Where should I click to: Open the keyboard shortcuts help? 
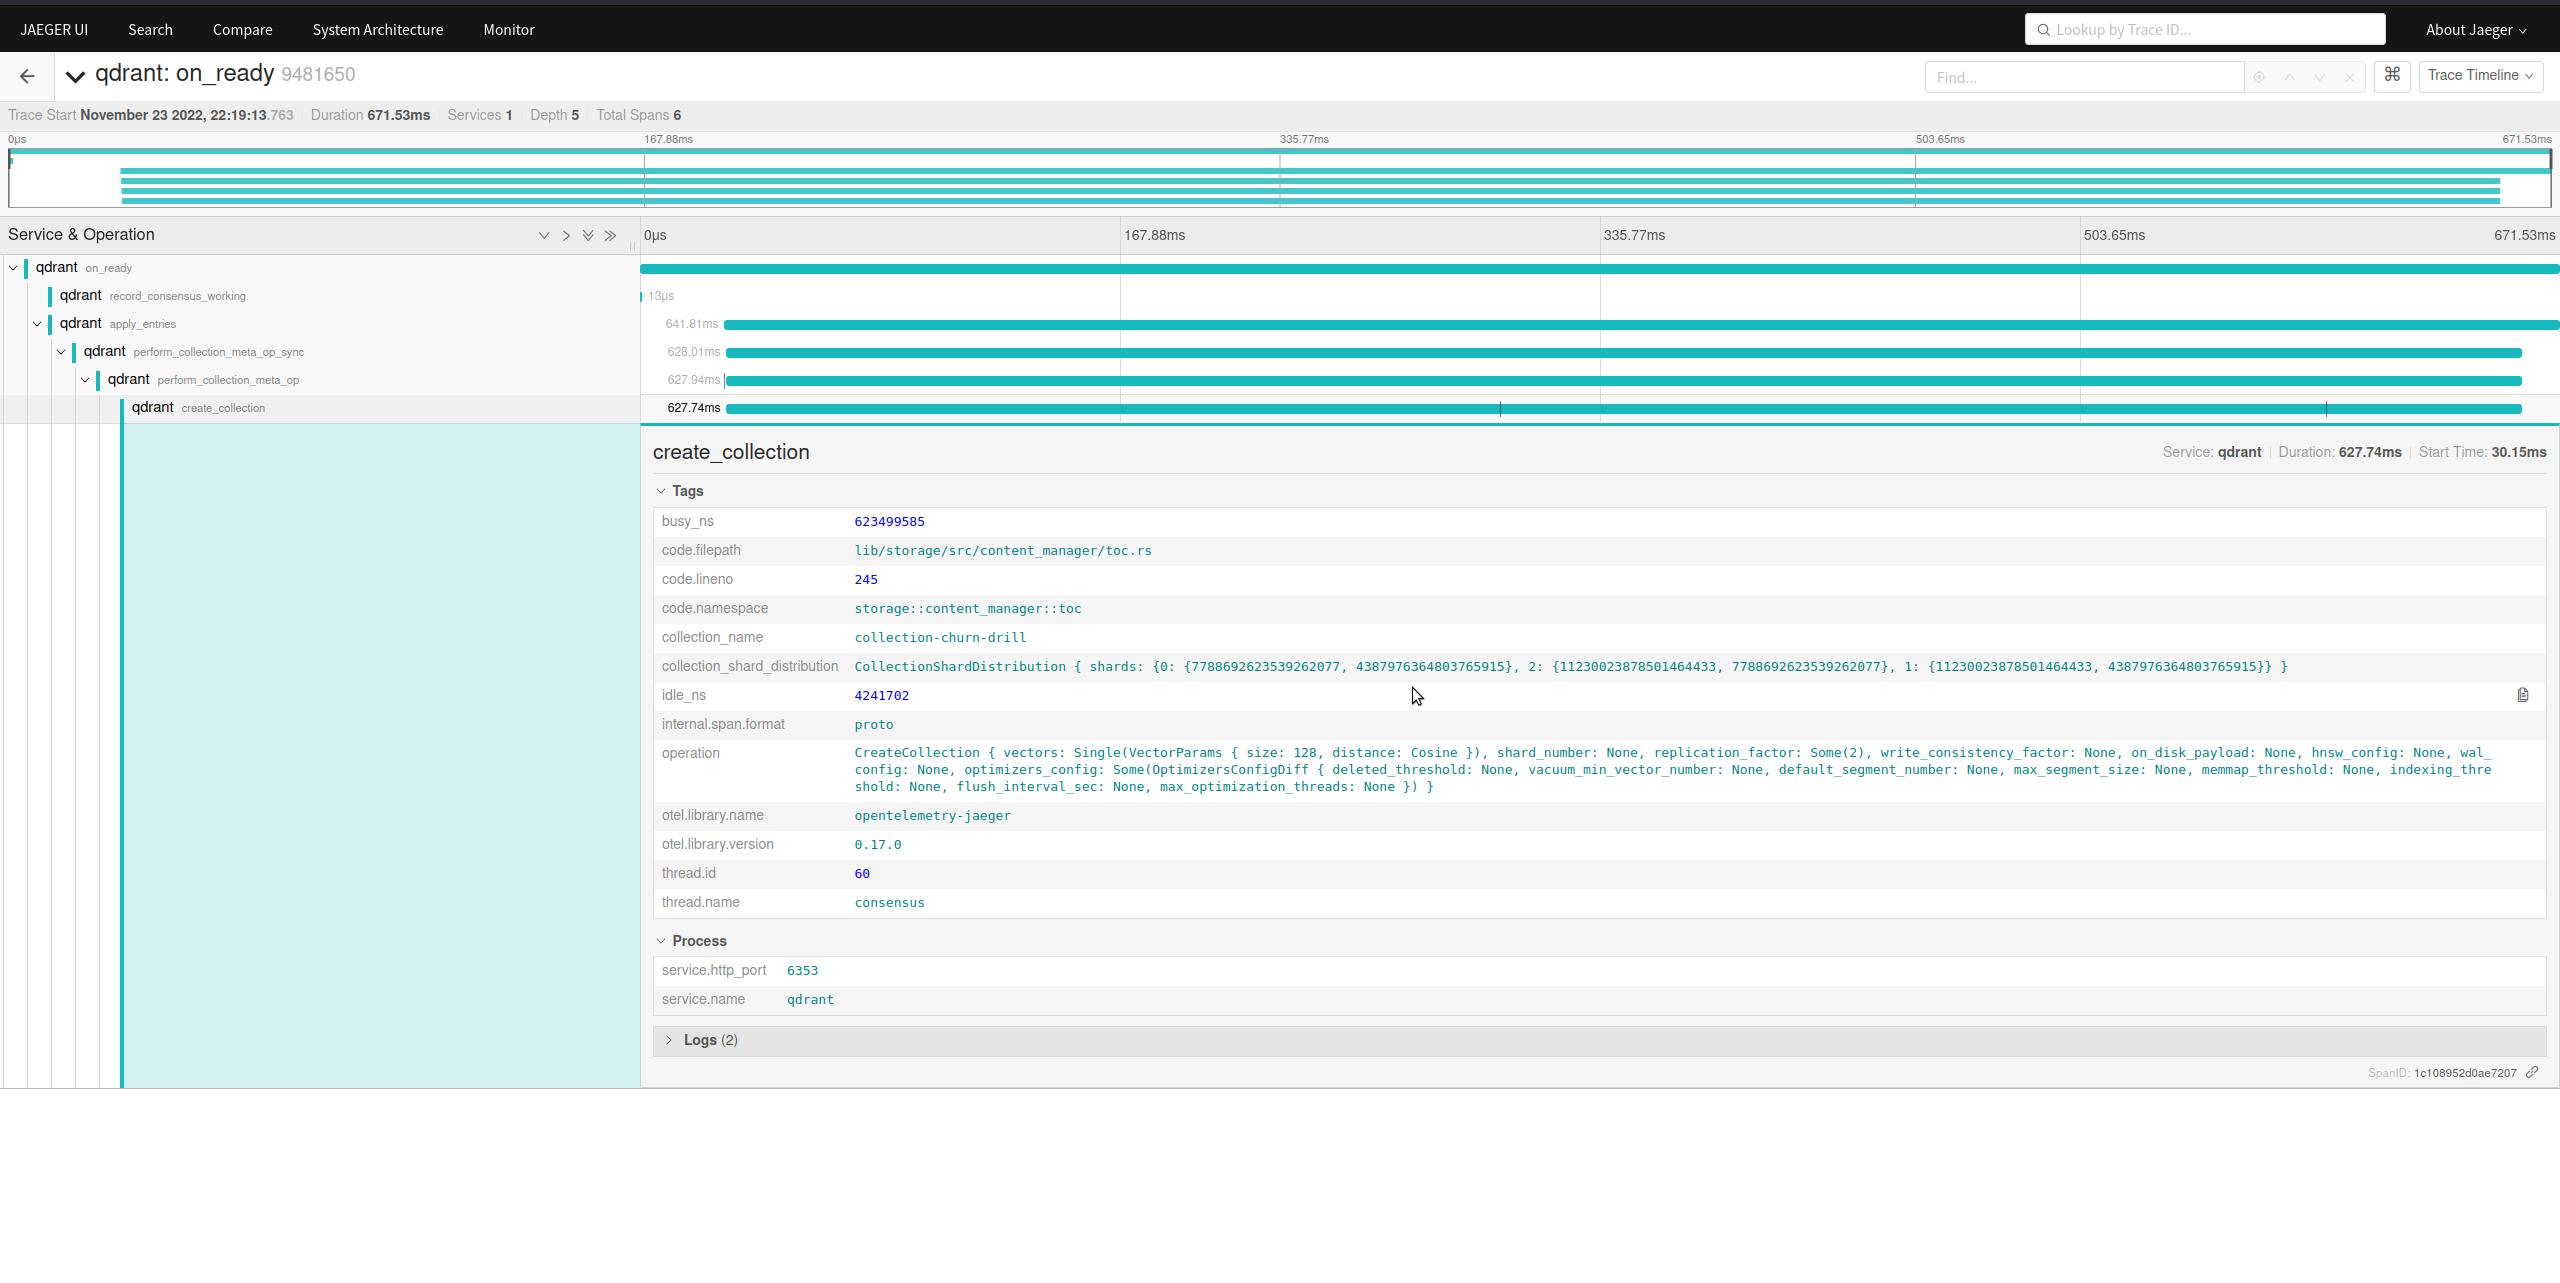point(2392,76)
